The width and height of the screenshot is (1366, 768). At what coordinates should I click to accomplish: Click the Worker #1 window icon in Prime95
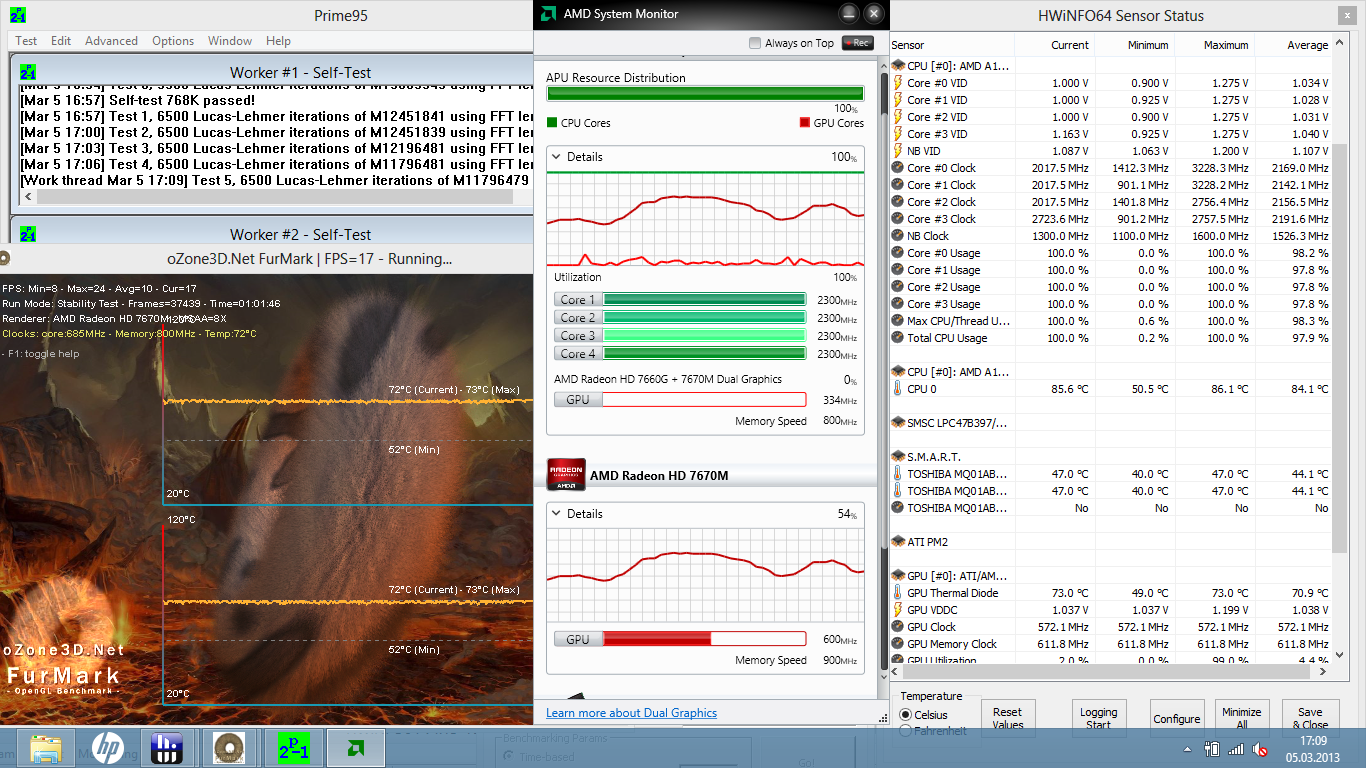pyautogui.click(x=28, y=73)
